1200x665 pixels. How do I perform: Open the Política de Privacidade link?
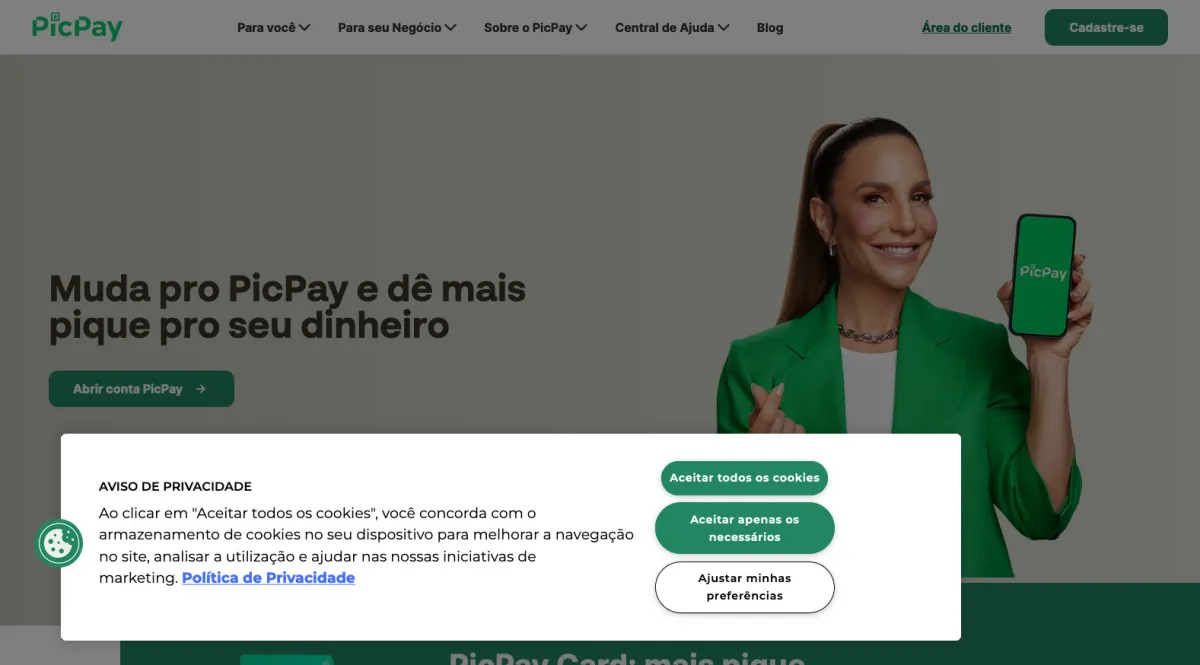point(268,578)
